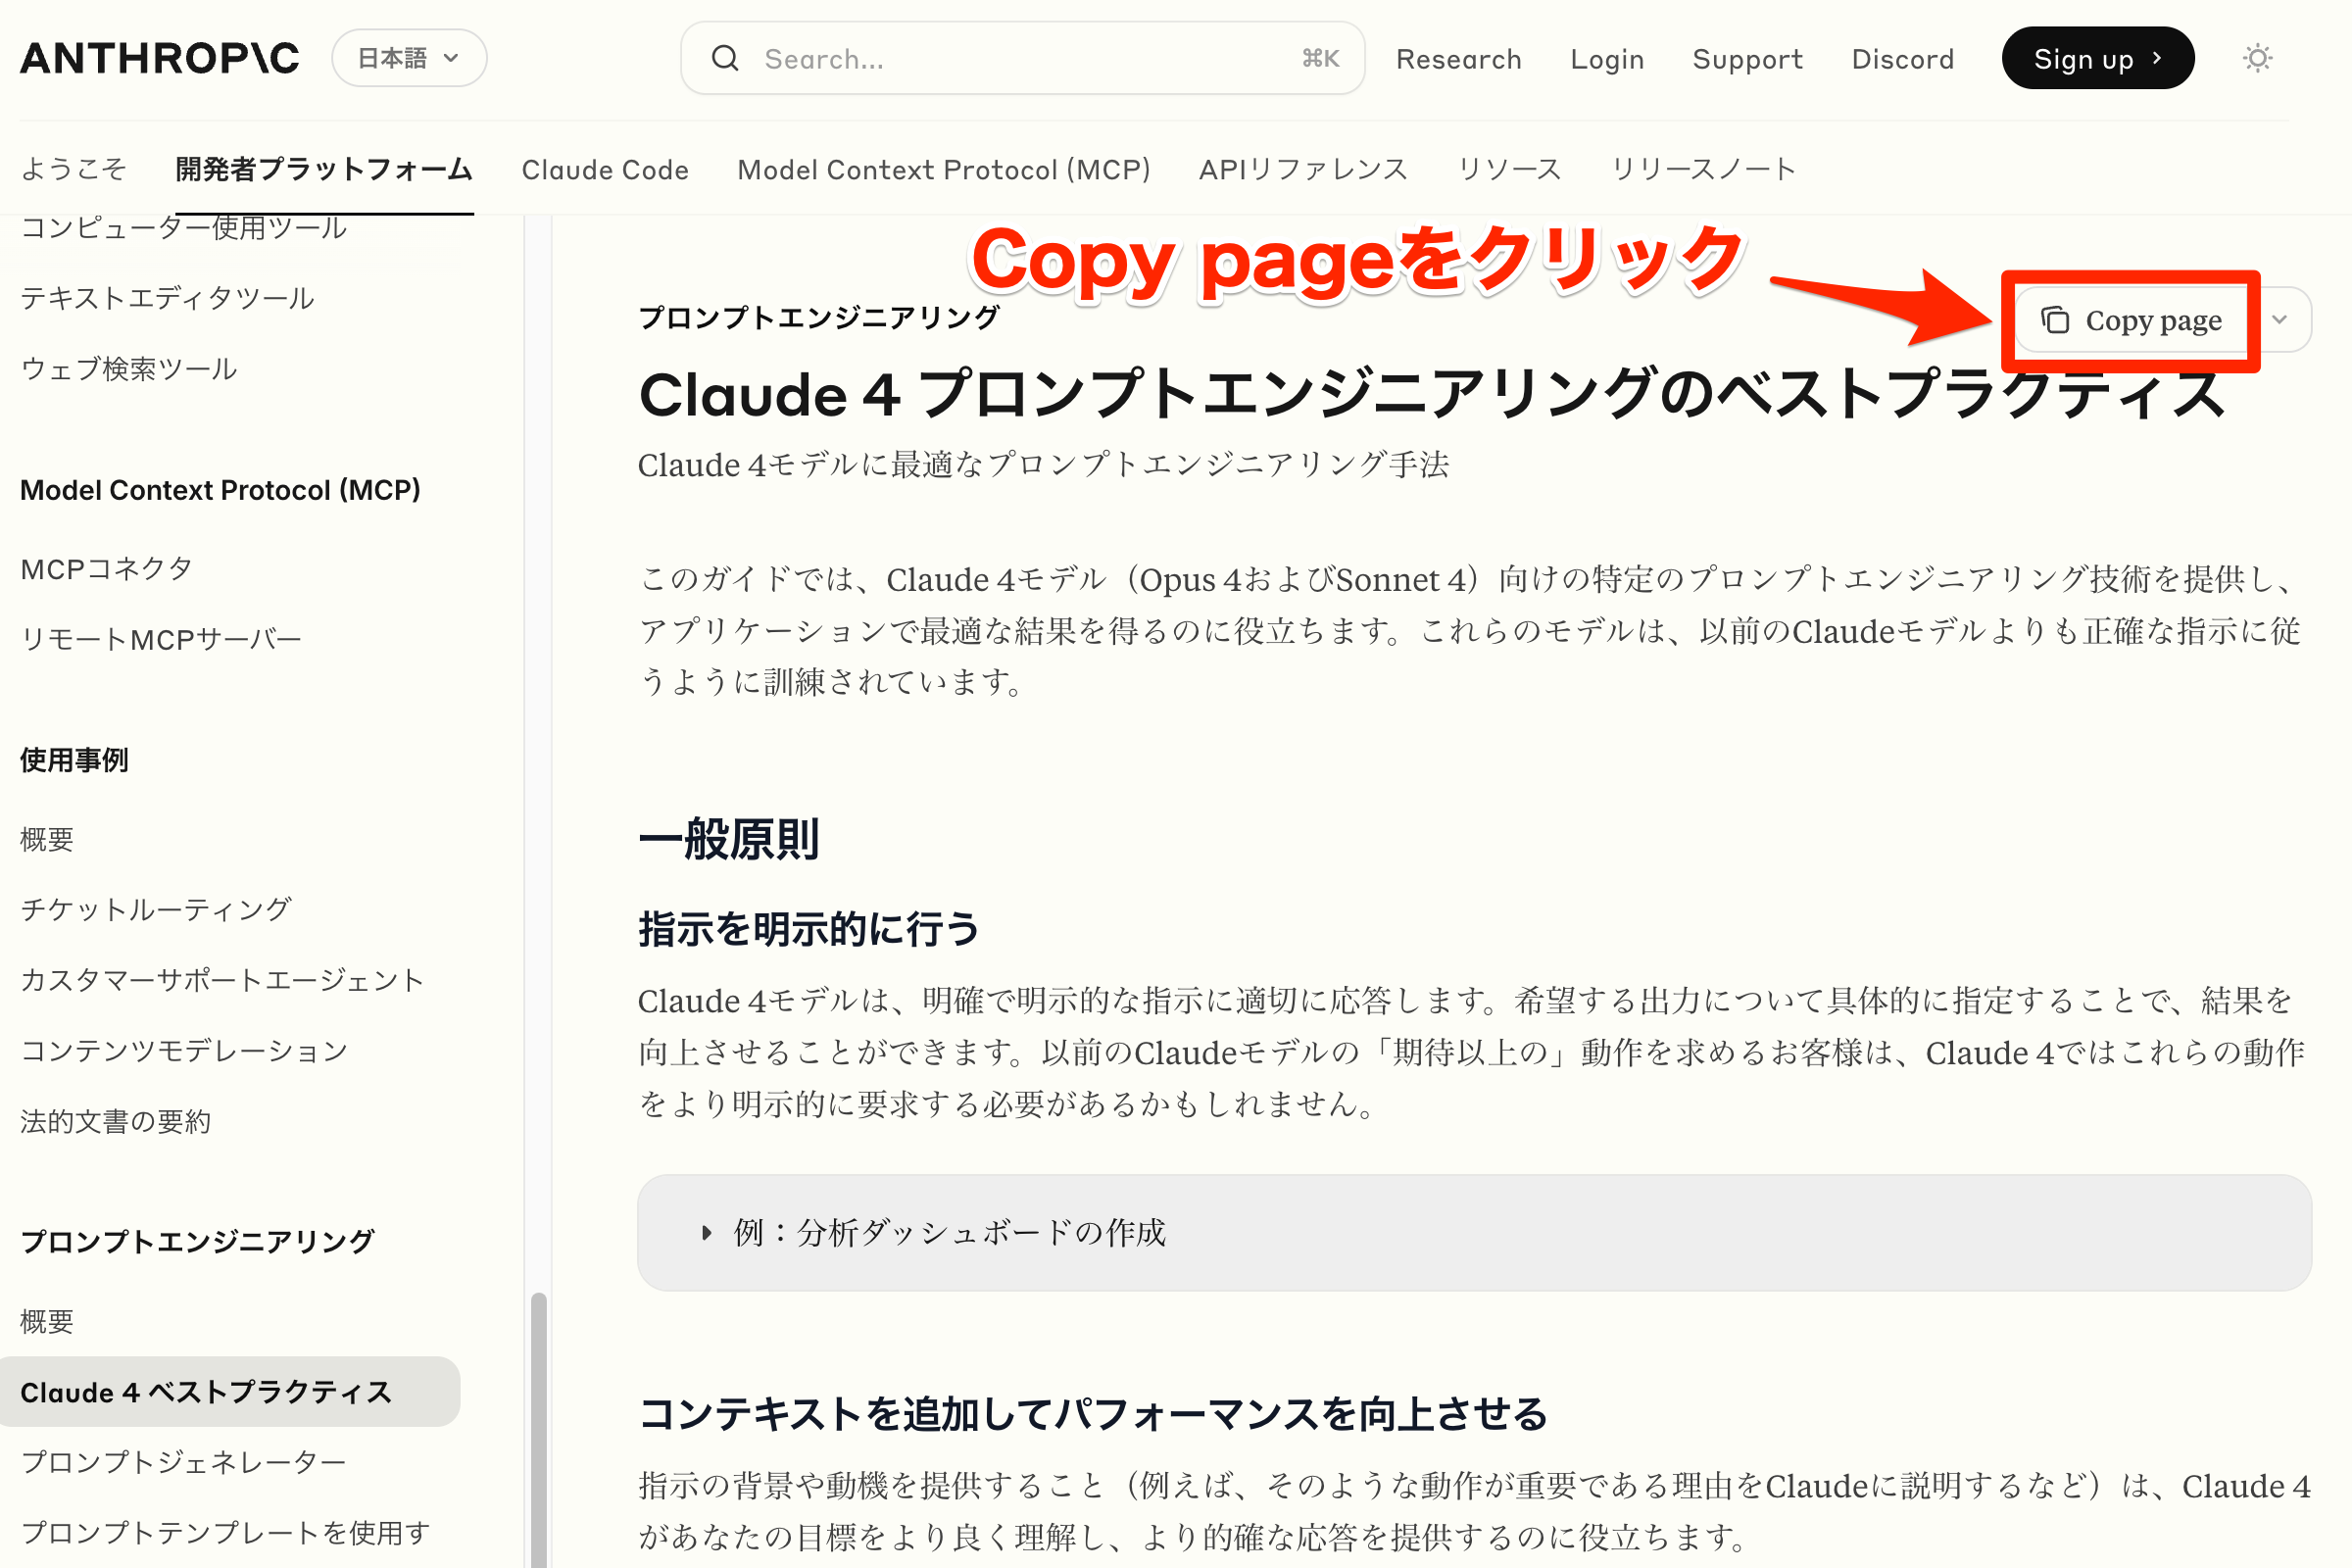The height and width of the screenshot is (1568, 2352).
Task: Click the ⌘K shortcut hint in search
Action: coord(1320,58)
